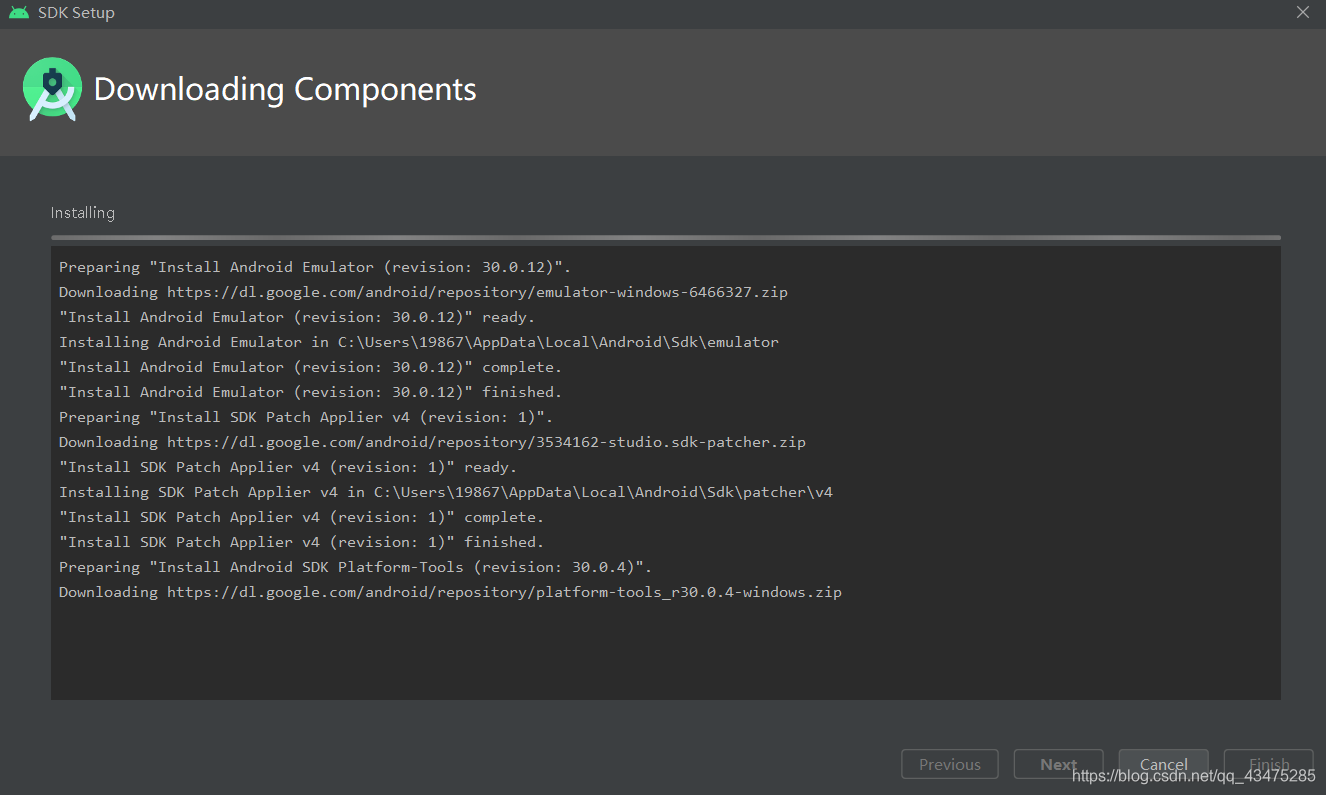The width and height of the screenshot is (1326, 795).
Task: Click line 'Install SDK Patch Applier v4 (revision: 1)" complete.'
Action: pyautogui.click(x=302, y=517)
